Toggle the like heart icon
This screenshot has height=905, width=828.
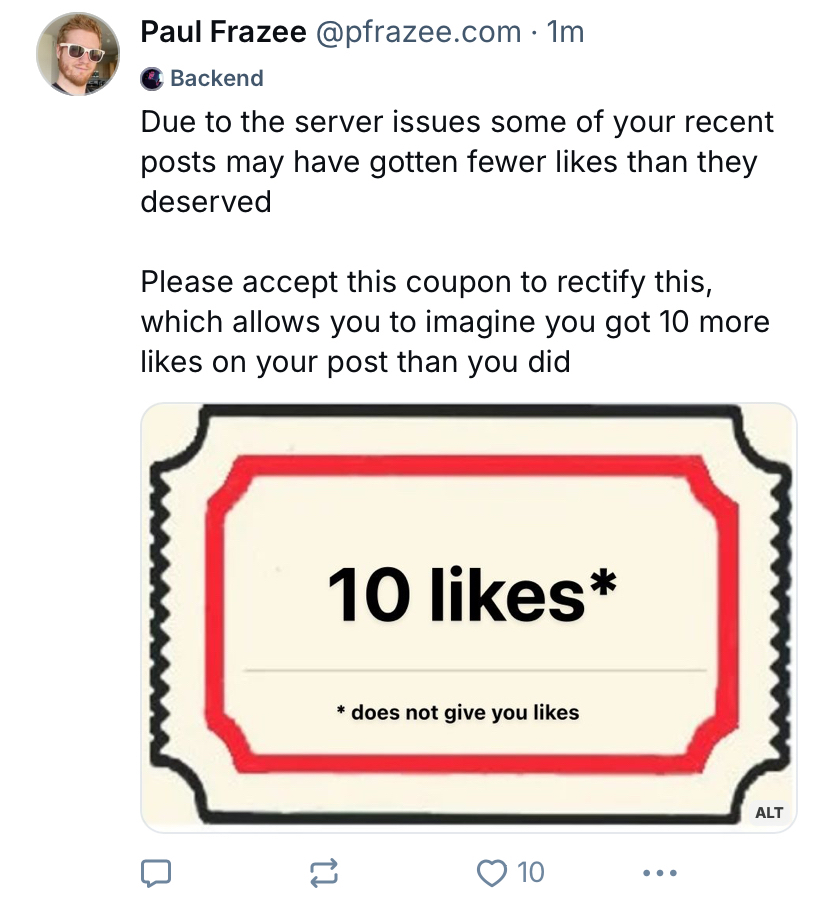click(492, 873)
